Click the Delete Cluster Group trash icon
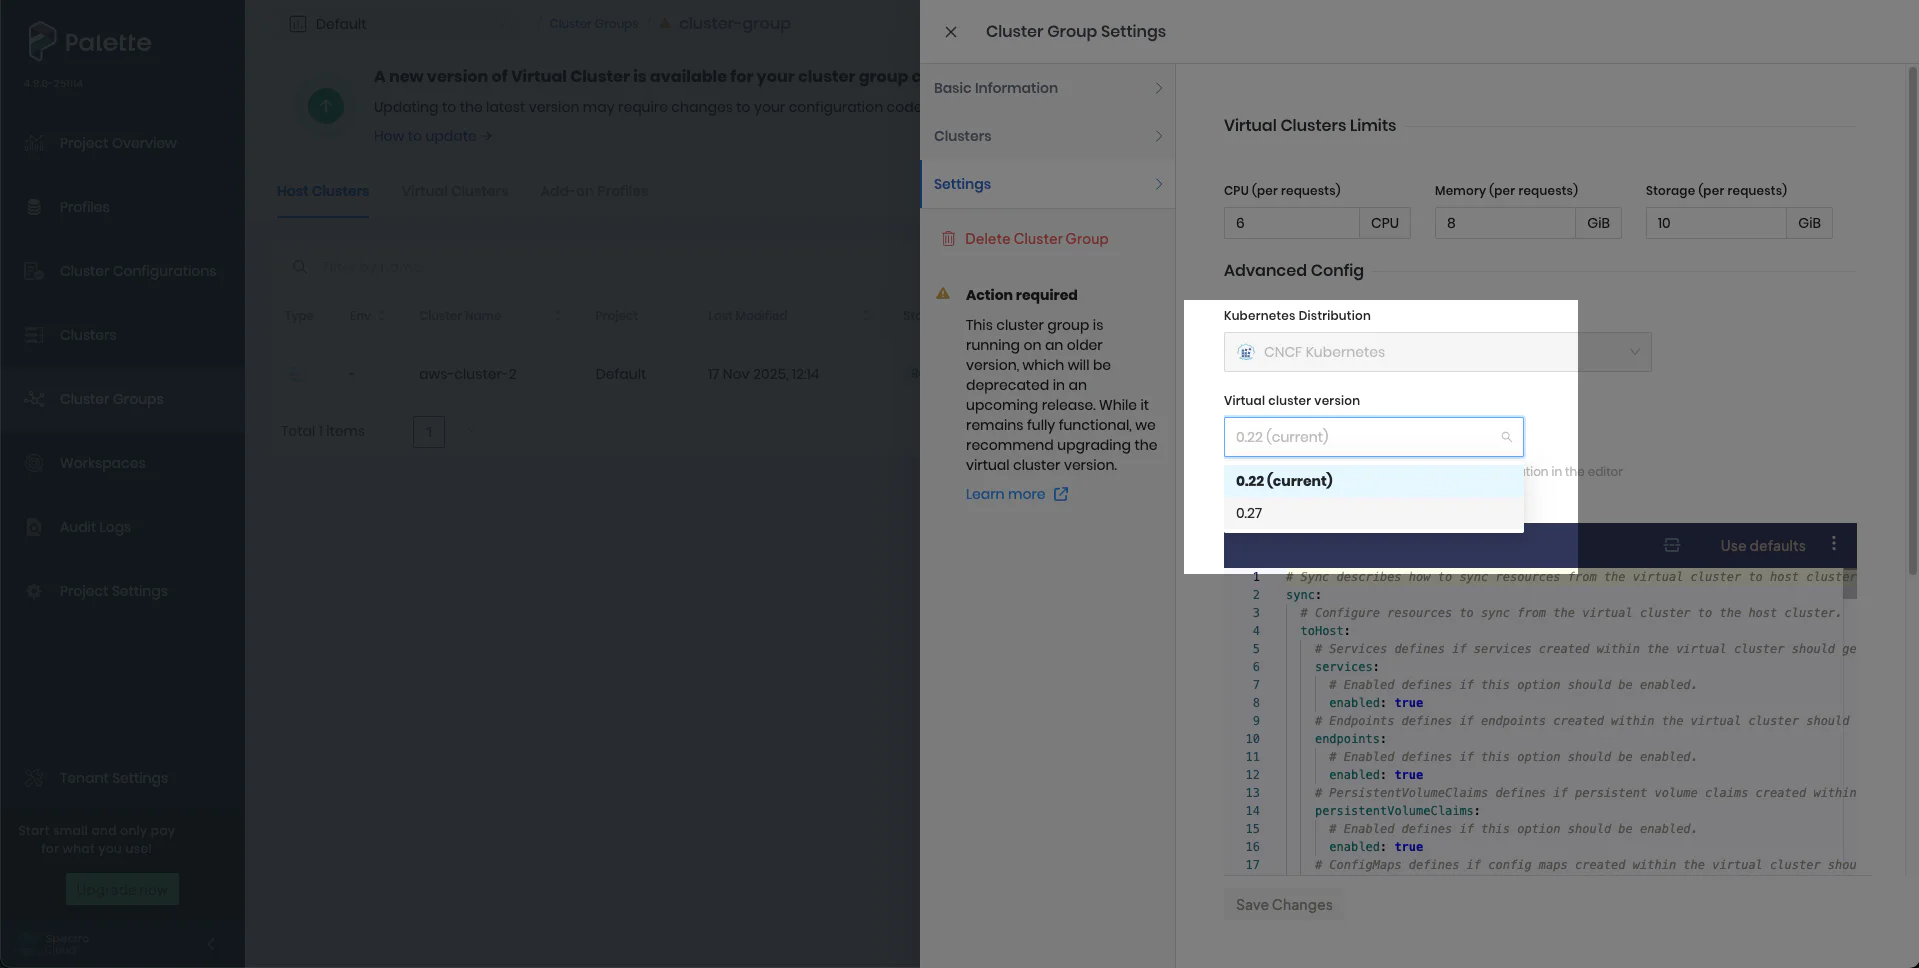This screenshot has height=968, width=1919. tap(948, 238)
